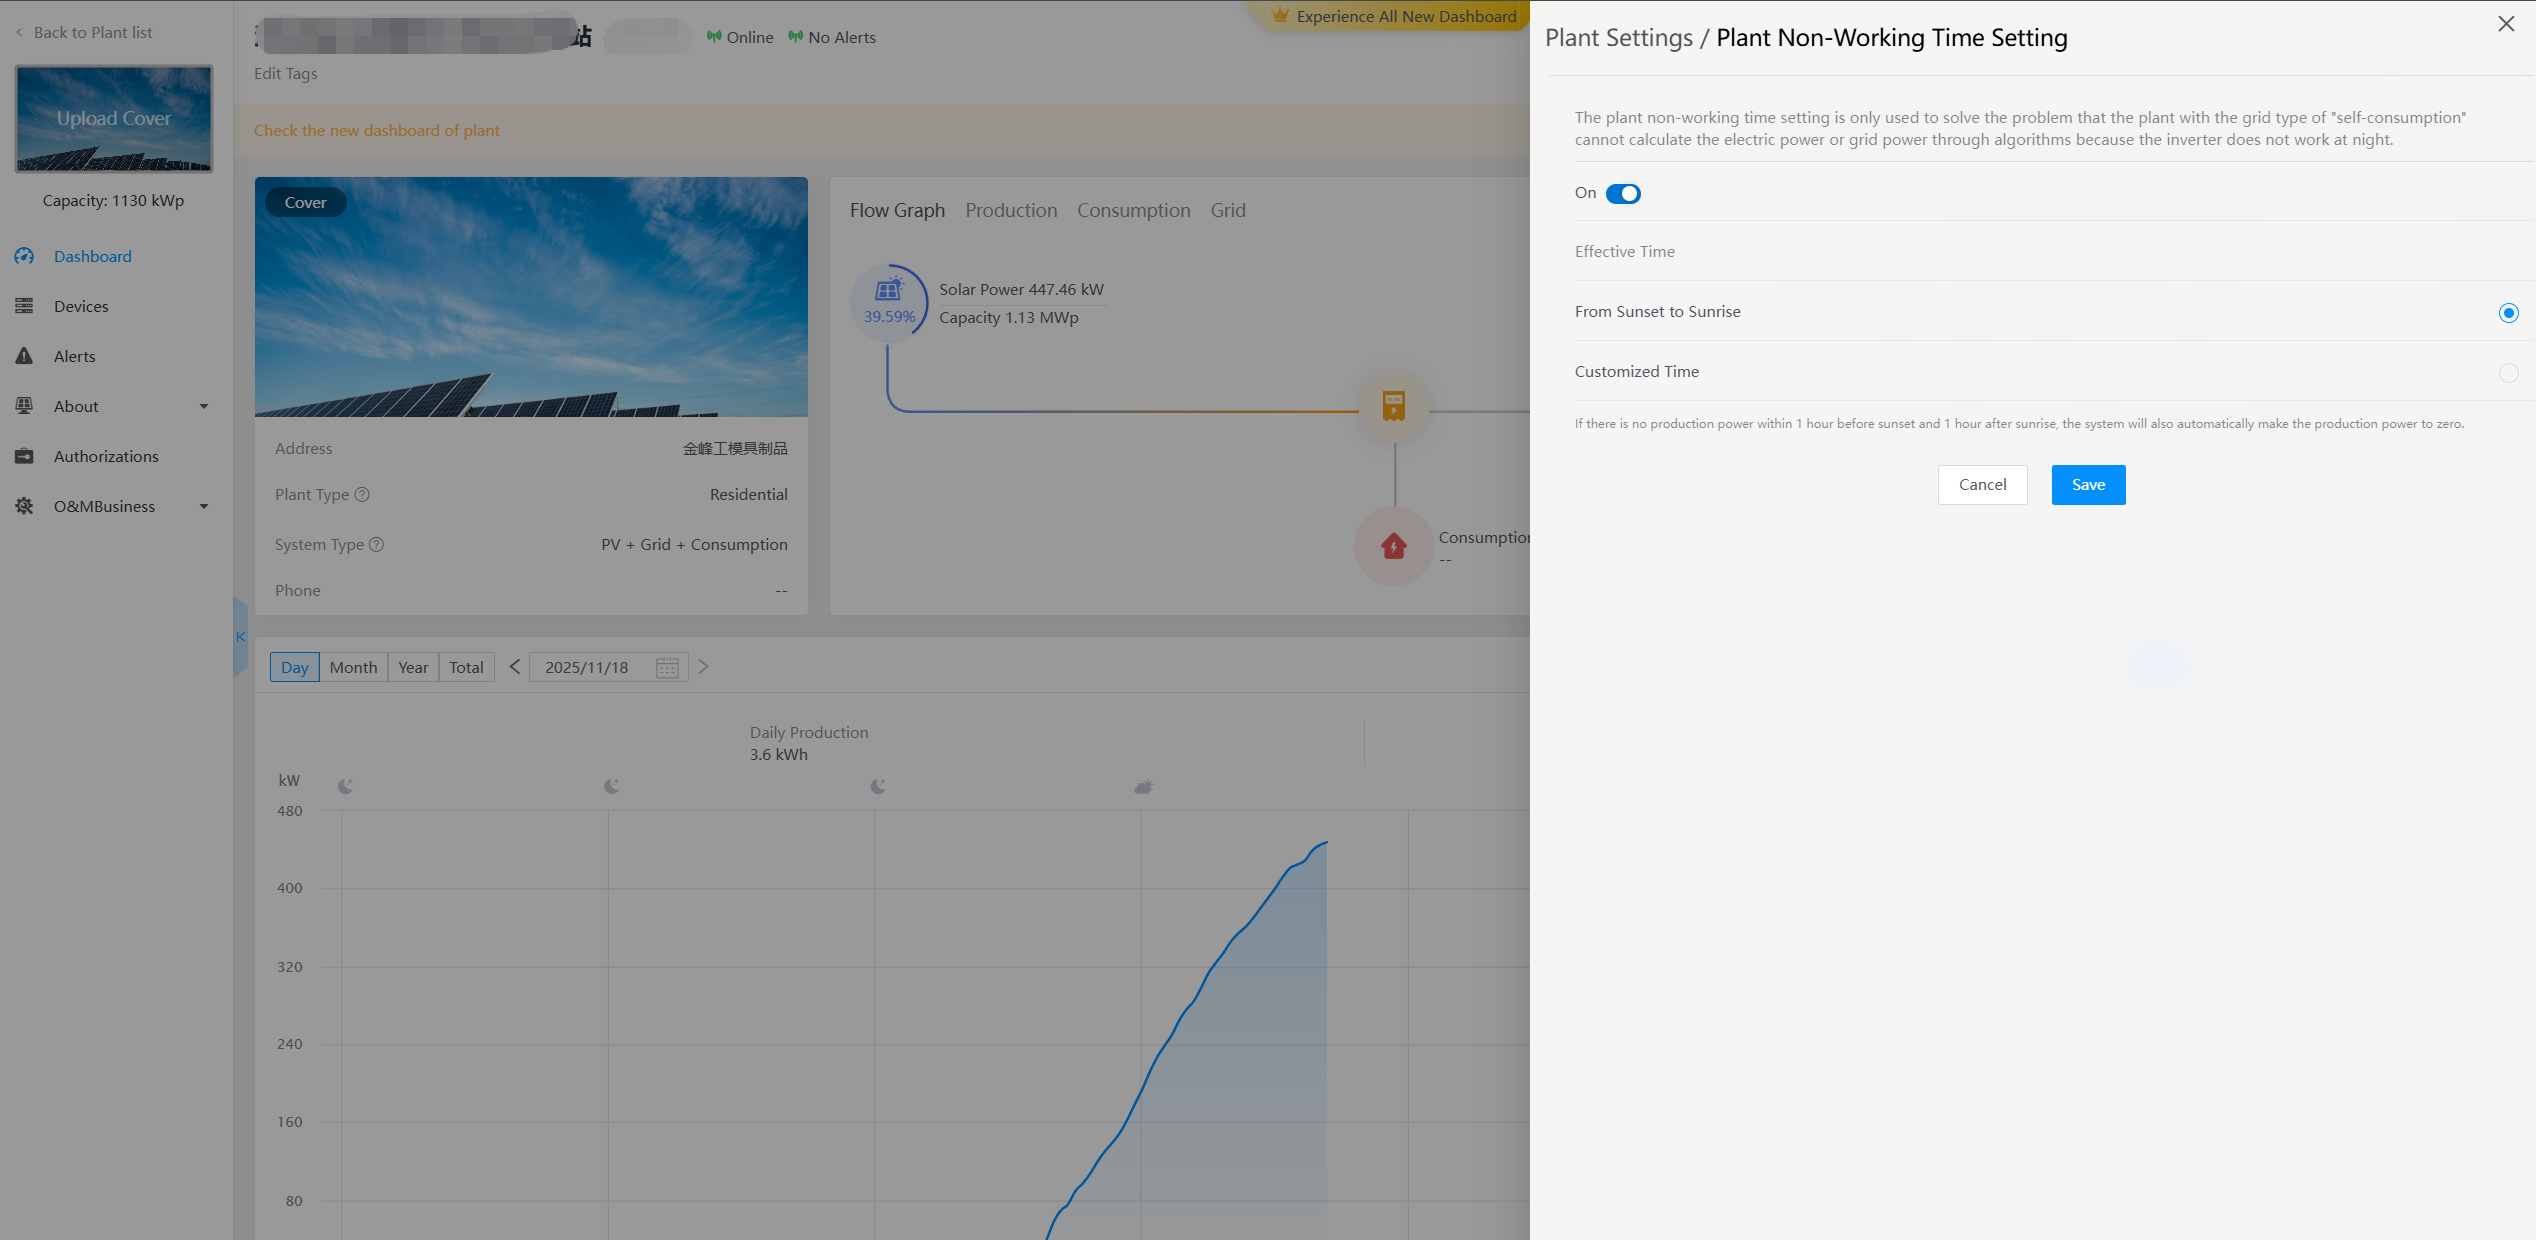Image resolution: width=2536 pixels, height=1240 pixels.
Task: Click the Dashboard gauge icon in sidebar
Action: pos(24,256)
